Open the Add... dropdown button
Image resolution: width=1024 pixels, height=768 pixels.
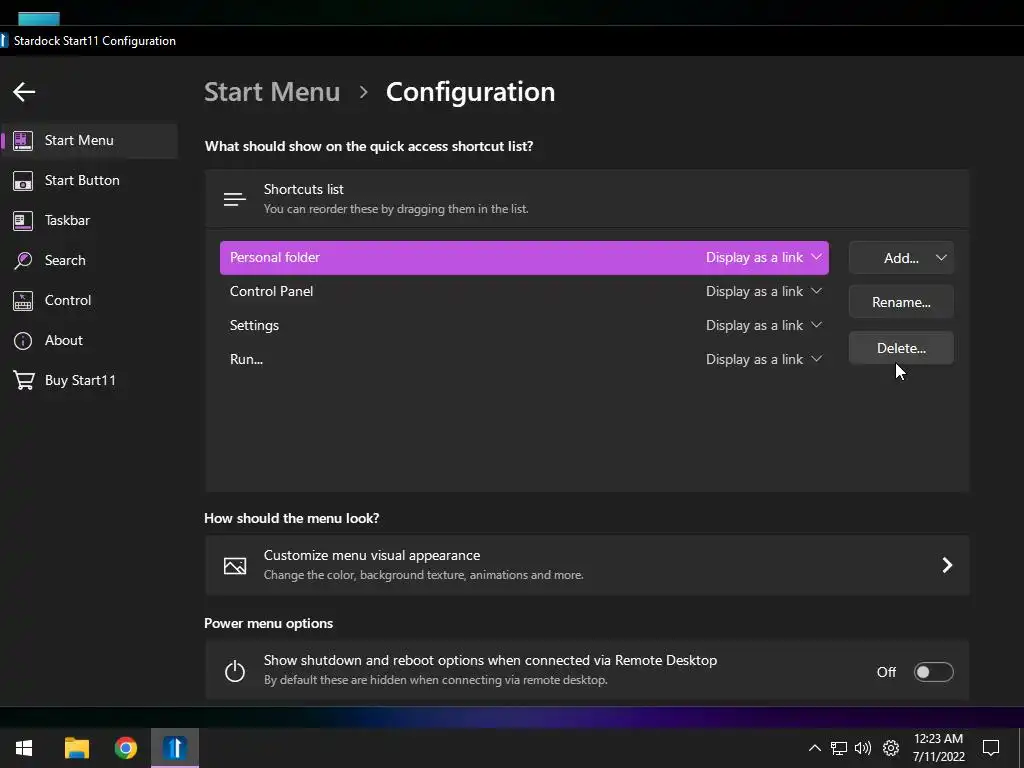[x=901, y=258]
